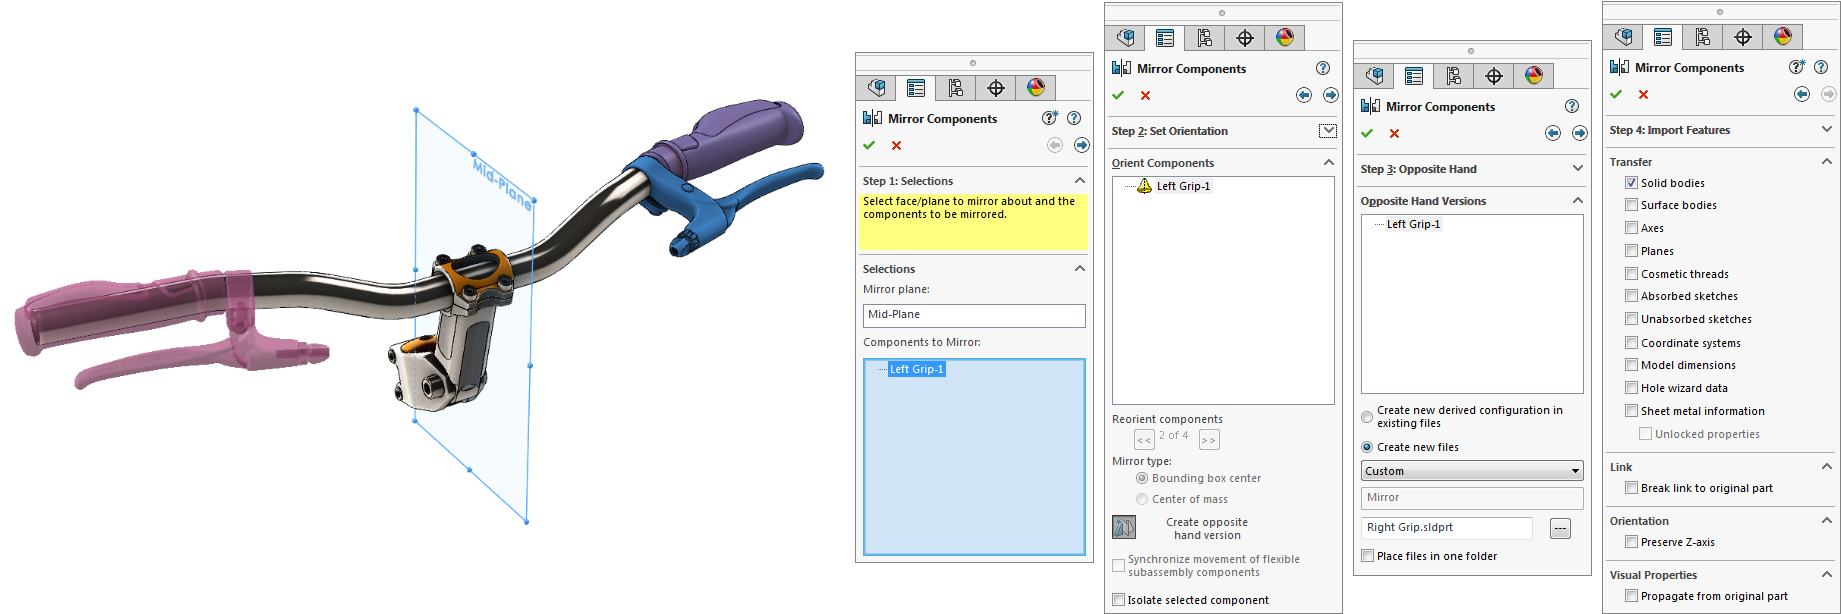Viewport: 1841px width, 614px height.
Task: Uncheck Solid bodies transfer option
Action: [x=1631, y=183]
